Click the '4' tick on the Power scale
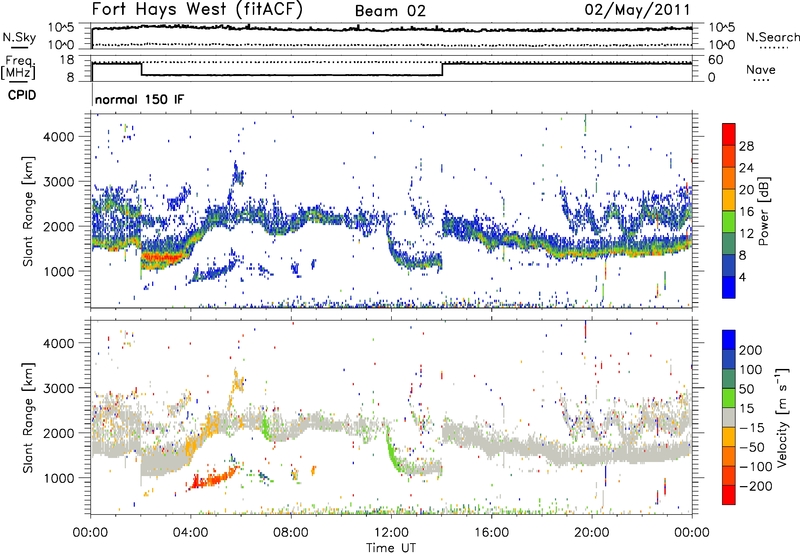 click(x=743, y=277)
